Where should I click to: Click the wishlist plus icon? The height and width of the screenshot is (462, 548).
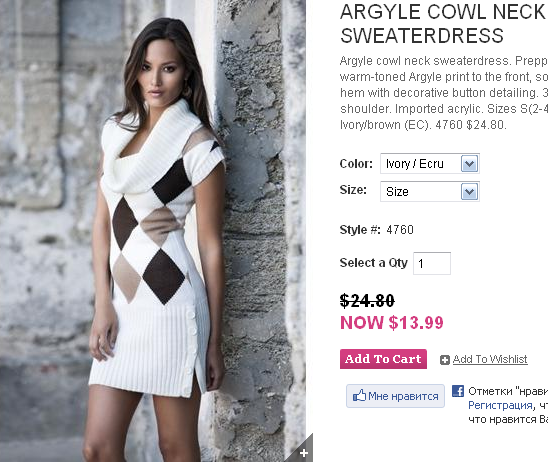[445, 360]
